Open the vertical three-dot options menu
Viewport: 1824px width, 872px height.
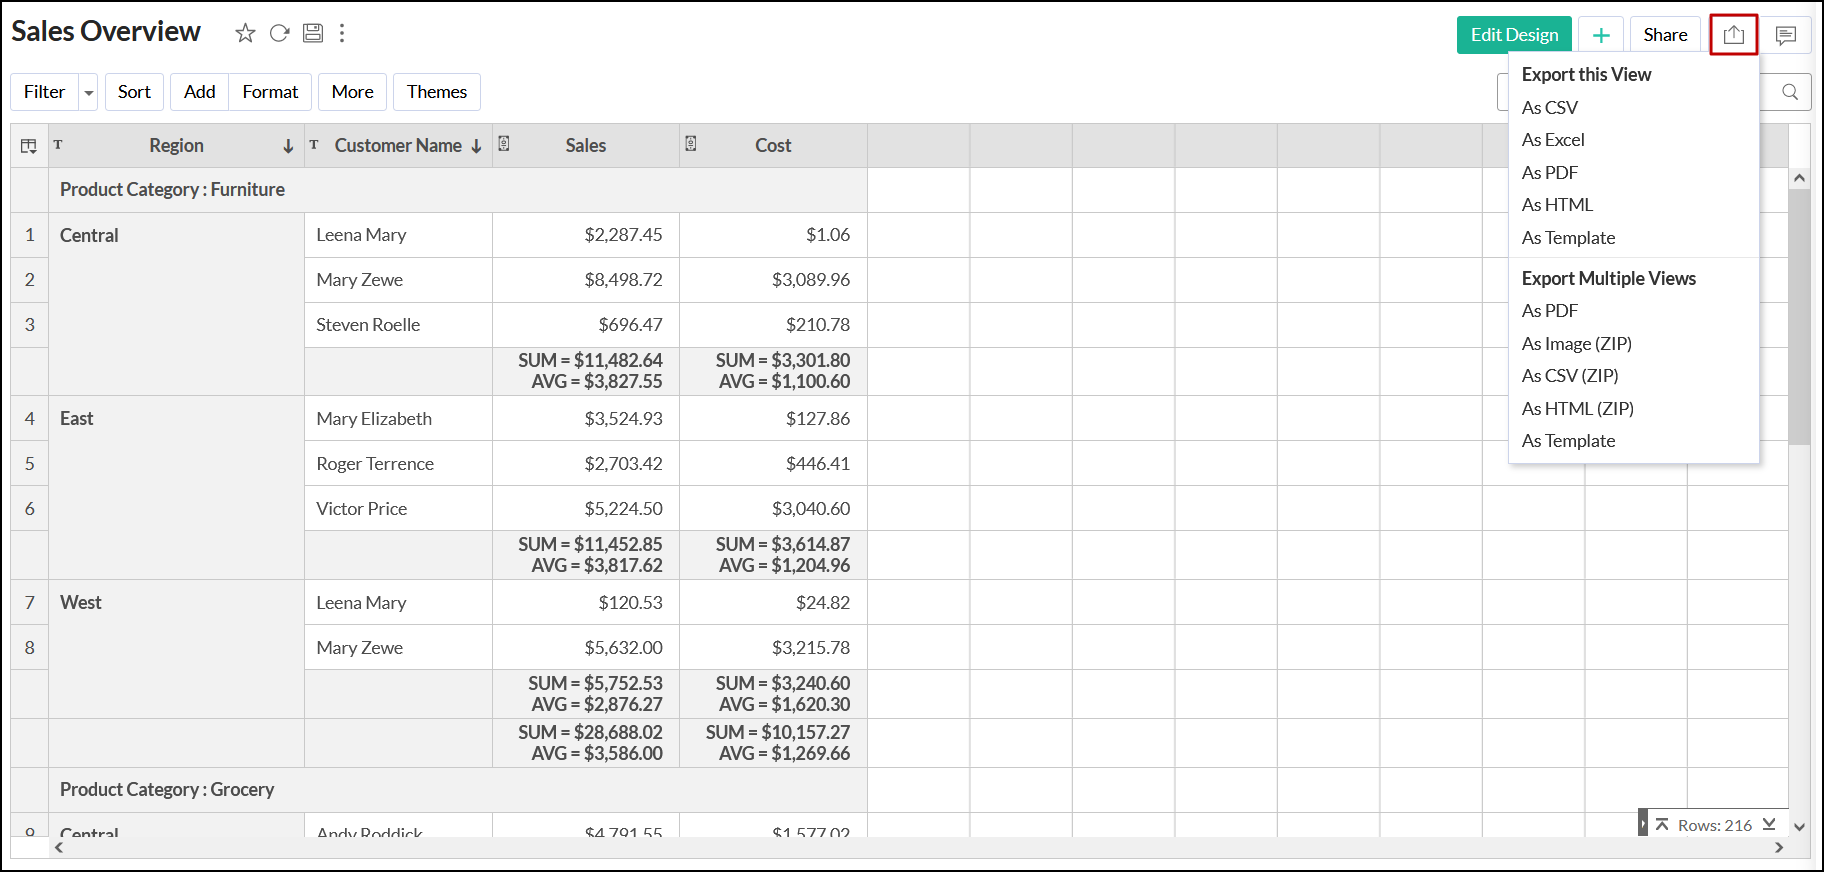[x=342, y=33]
